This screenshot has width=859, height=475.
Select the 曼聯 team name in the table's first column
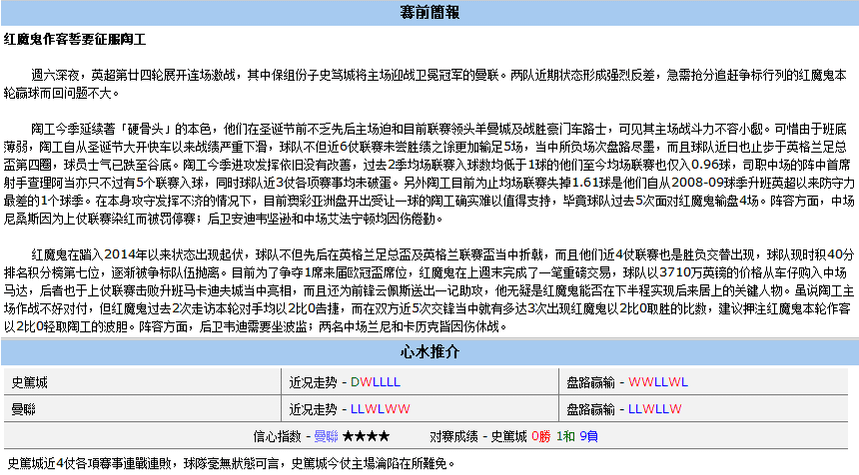pos(23,409)
